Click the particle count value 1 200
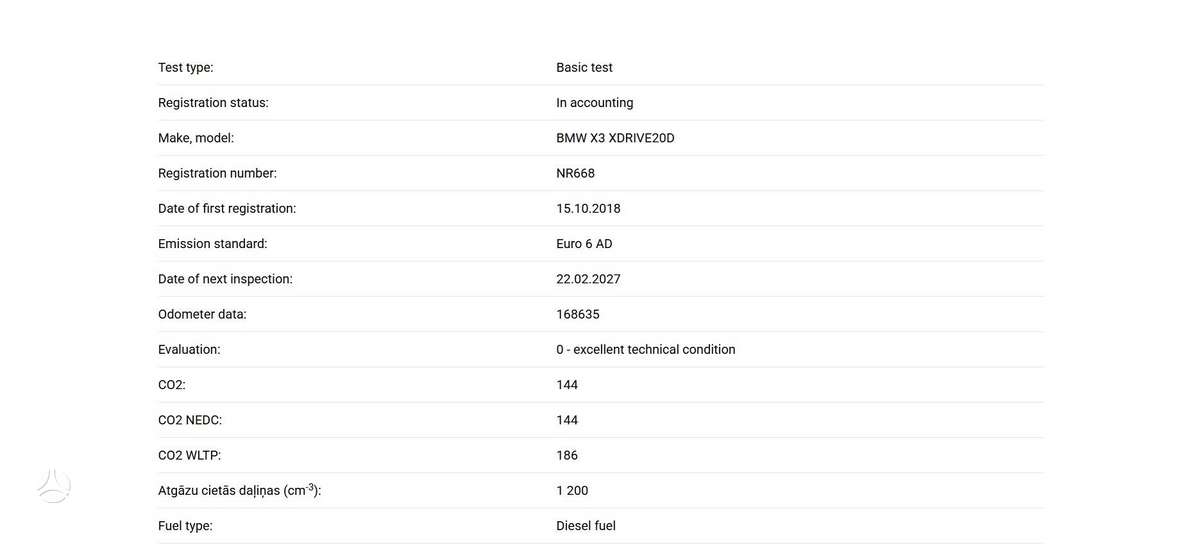This screenshot has width=1200, height=550. 572,491
